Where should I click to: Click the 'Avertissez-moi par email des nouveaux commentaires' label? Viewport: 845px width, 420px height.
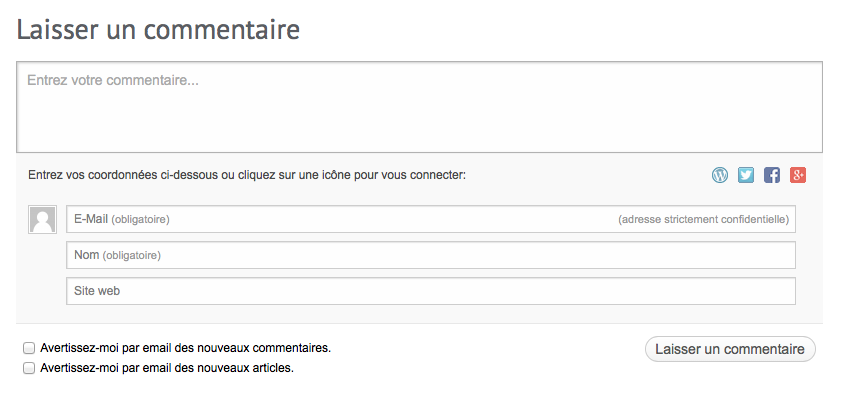[x=185, y=348]
